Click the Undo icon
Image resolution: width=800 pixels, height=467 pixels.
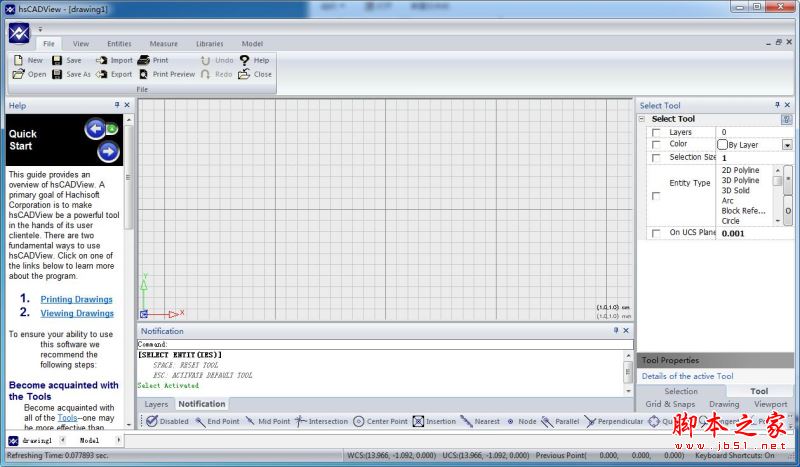(x=205, y=60)
